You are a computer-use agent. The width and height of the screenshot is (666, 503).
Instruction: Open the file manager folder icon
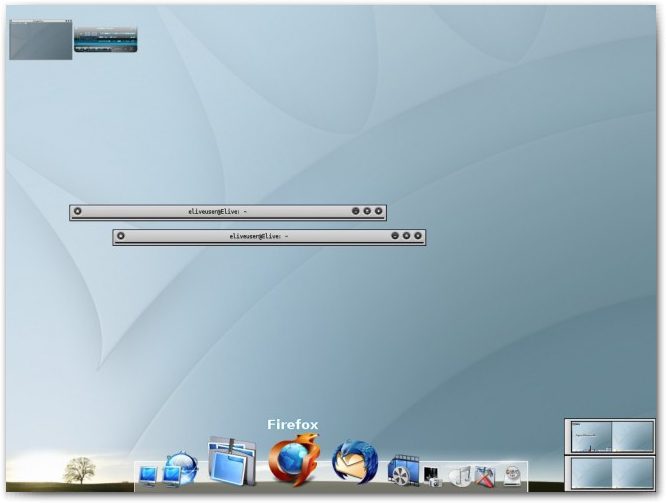click(x=232, y=462)
